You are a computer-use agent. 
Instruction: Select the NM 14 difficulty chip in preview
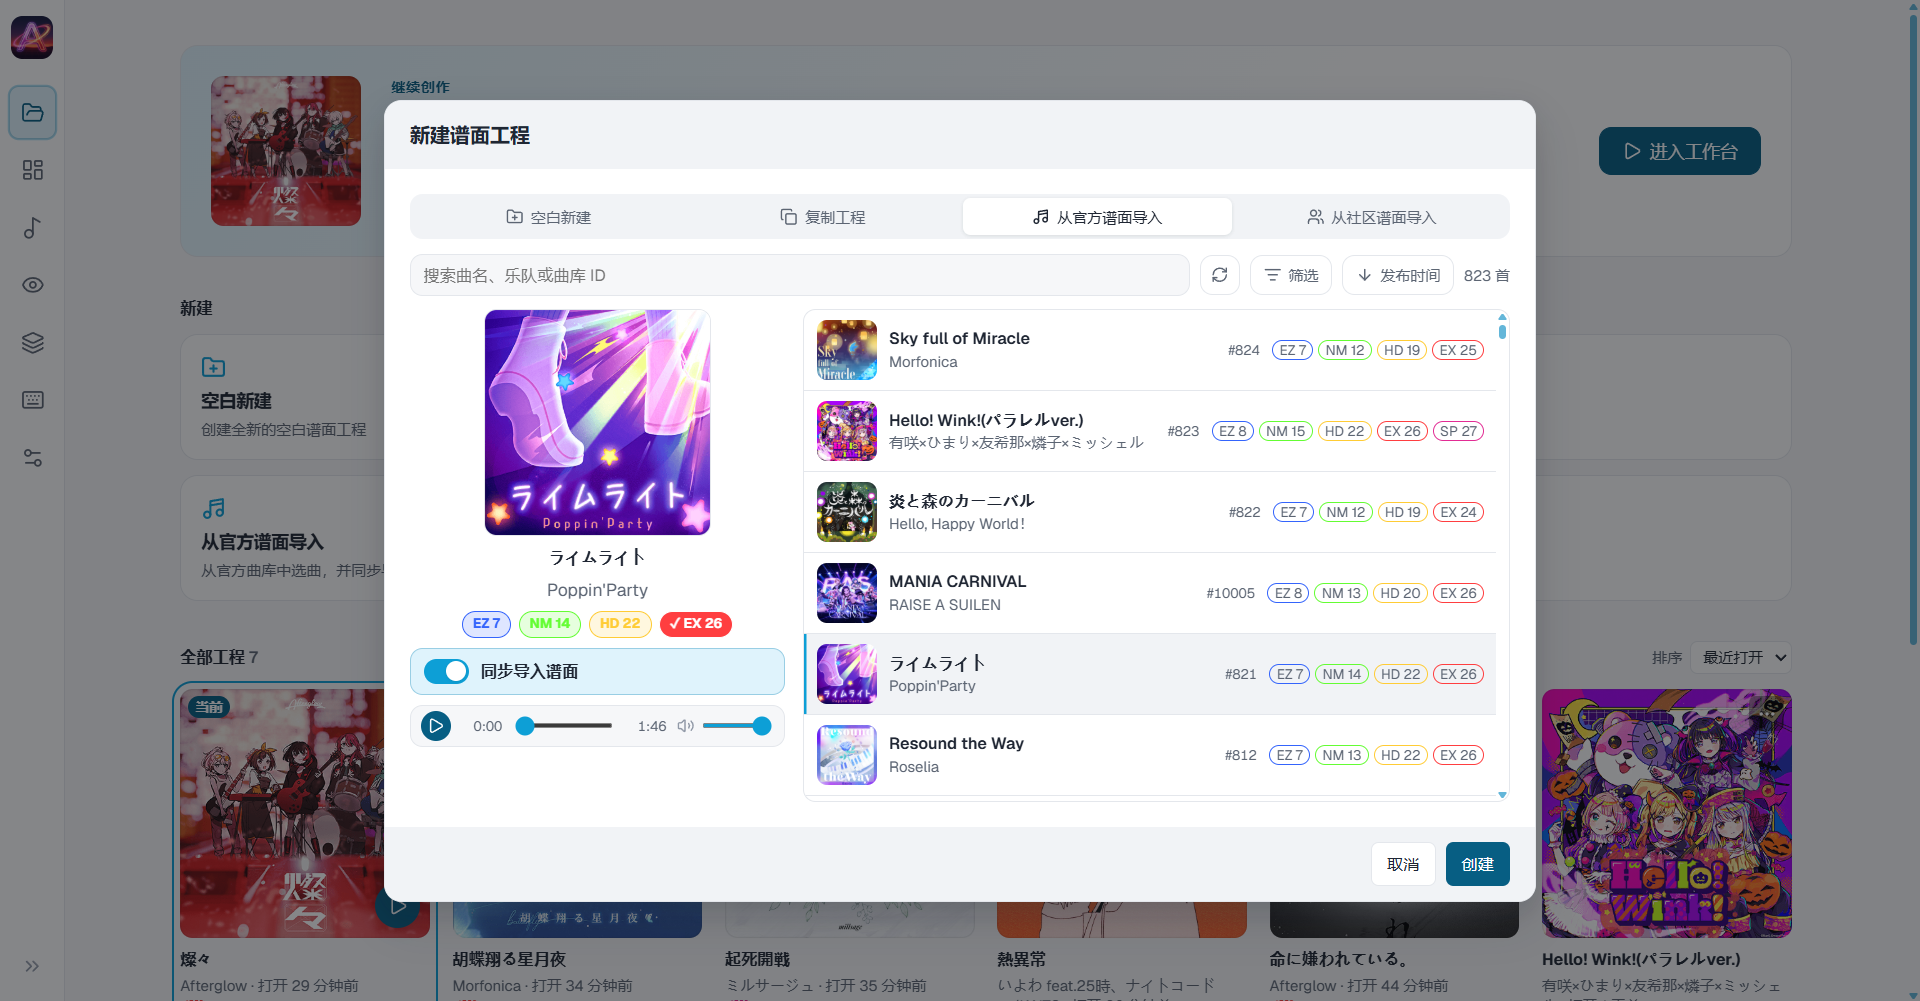(x=550, y=624)
